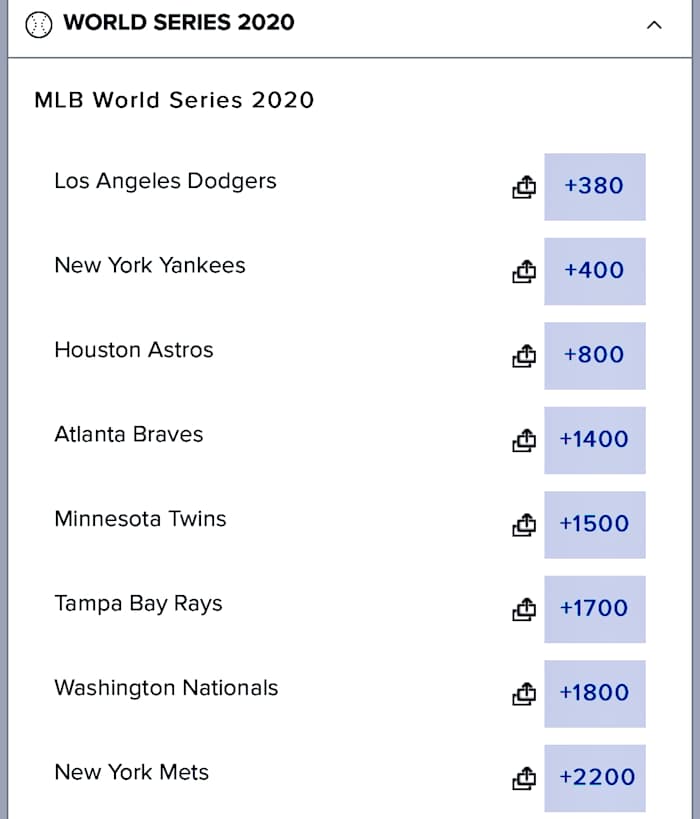Click the share icon beside Minnesota Twins
The image size is (700, 819).
click(524, 525)
